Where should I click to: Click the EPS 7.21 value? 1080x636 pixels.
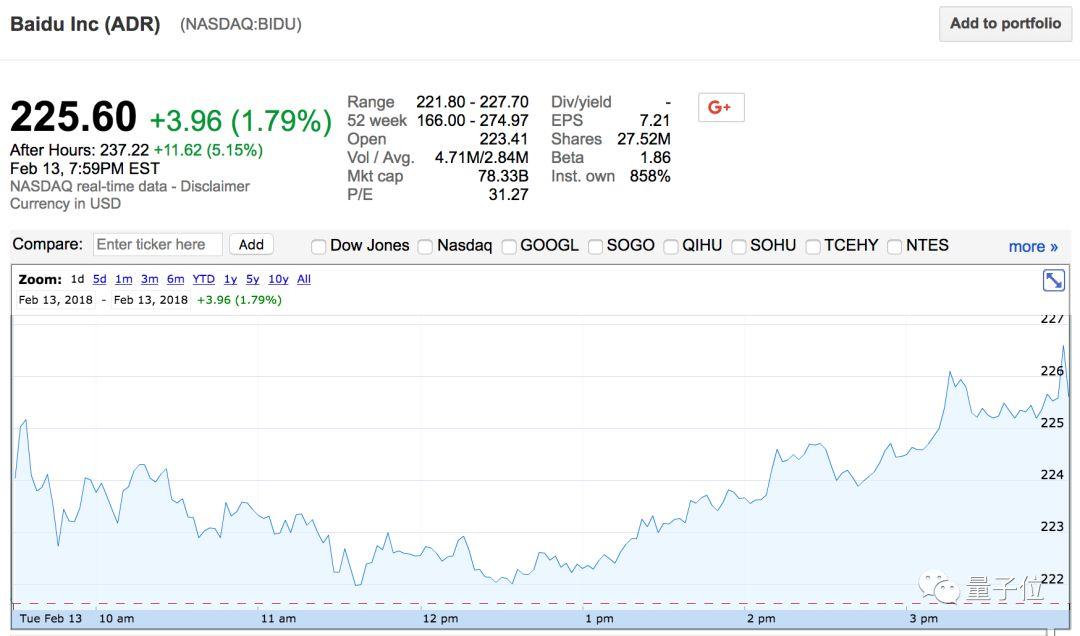[655, 121]
